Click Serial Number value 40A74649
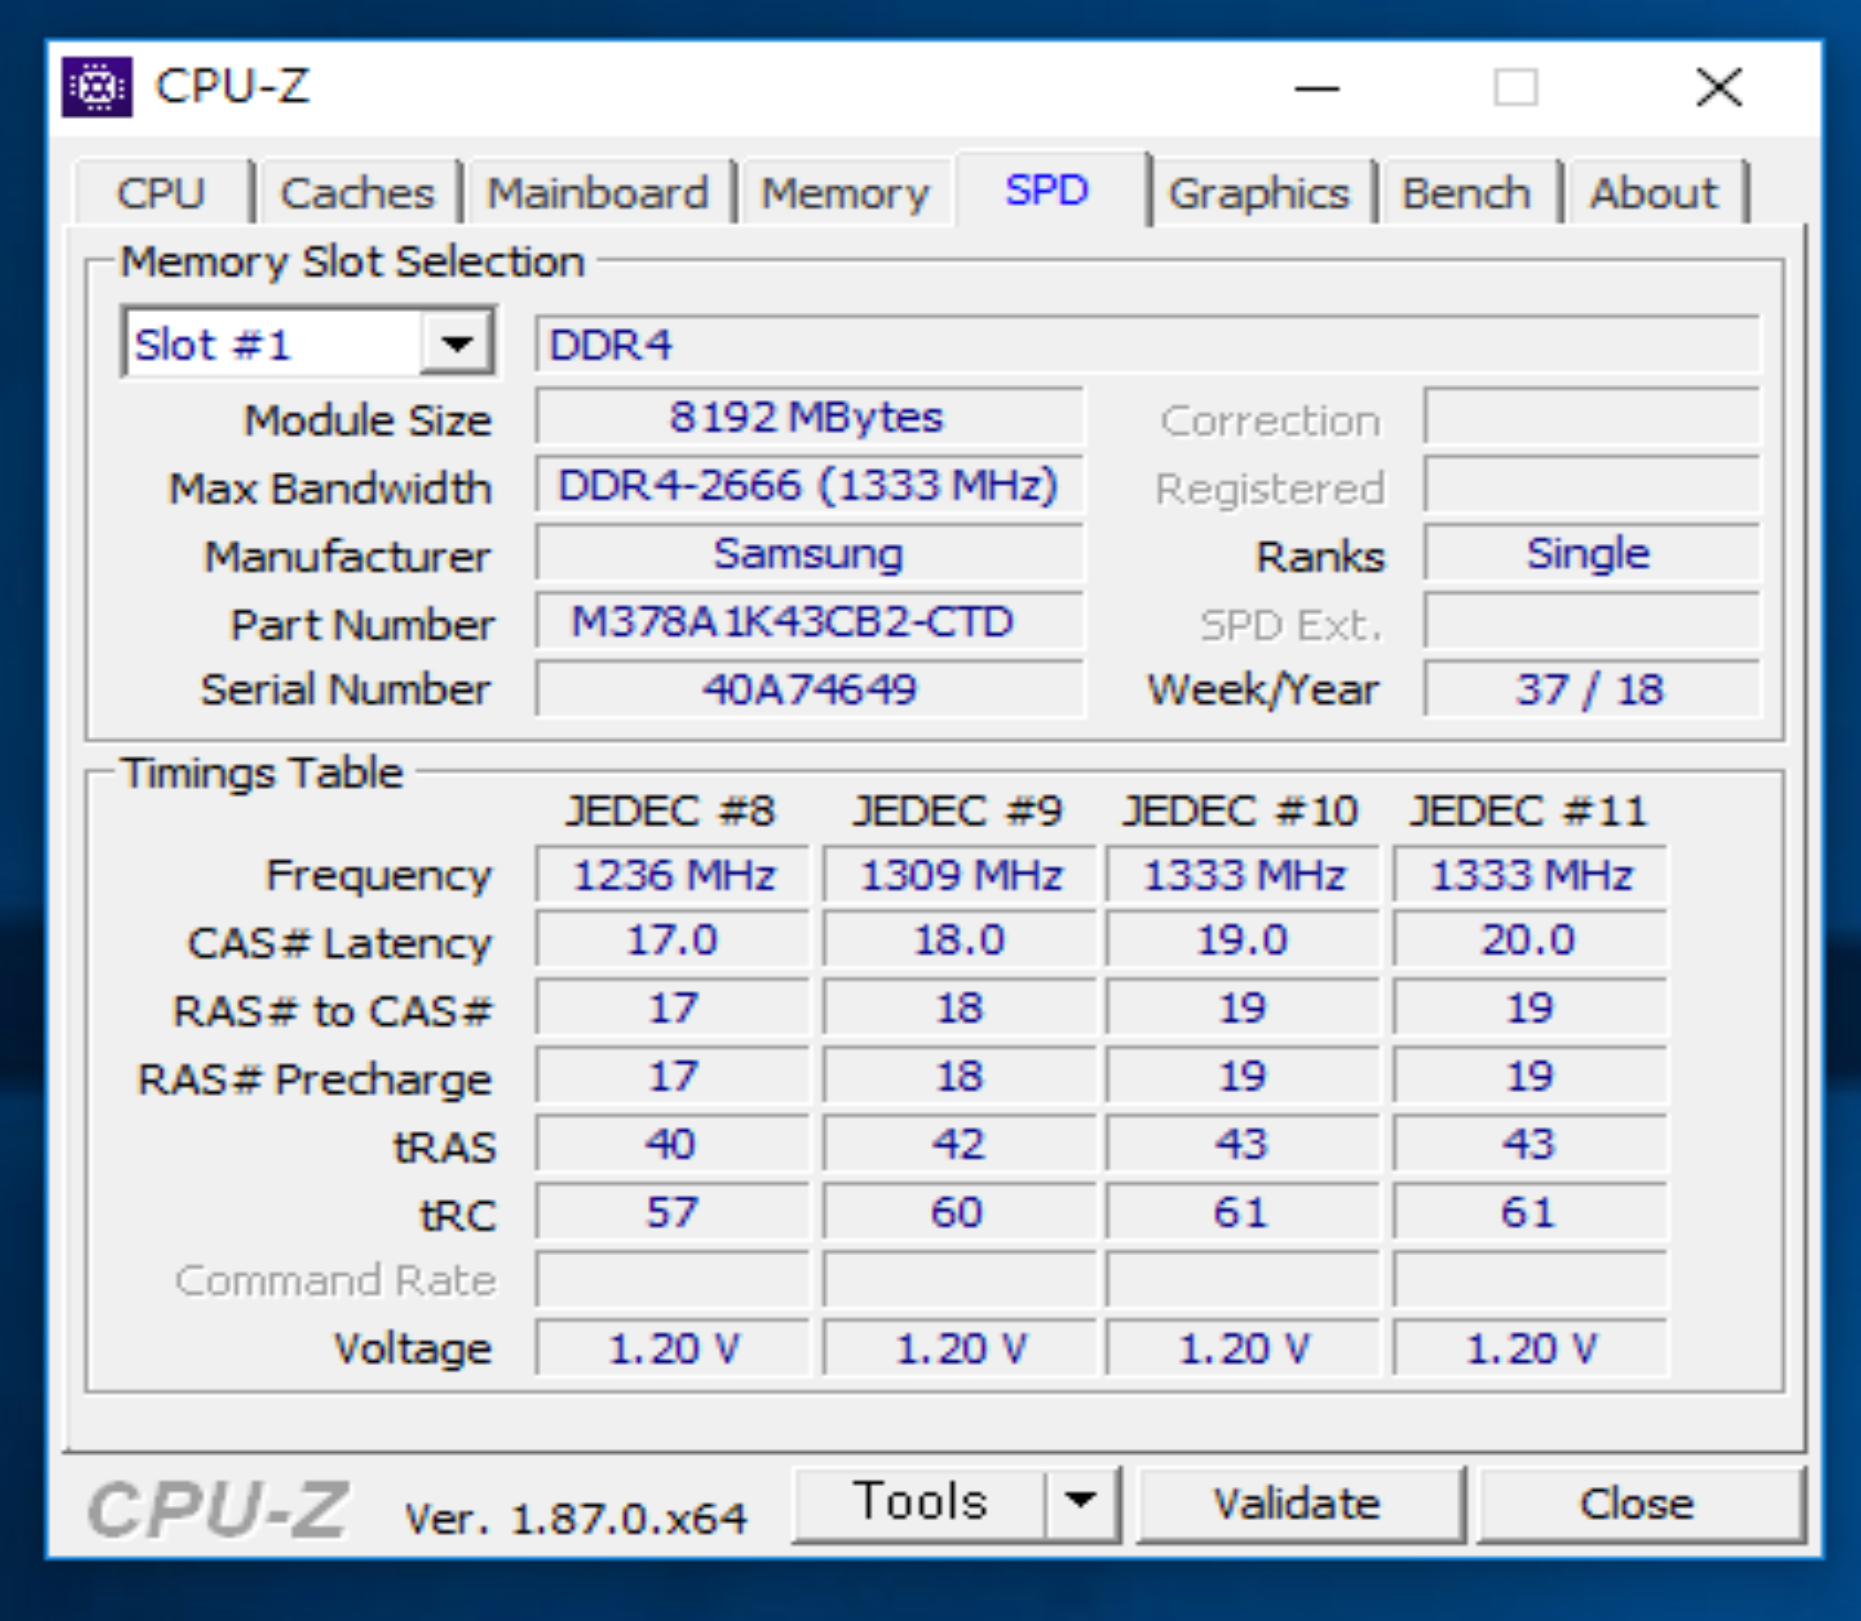1861x1621 pixels. 809,689
